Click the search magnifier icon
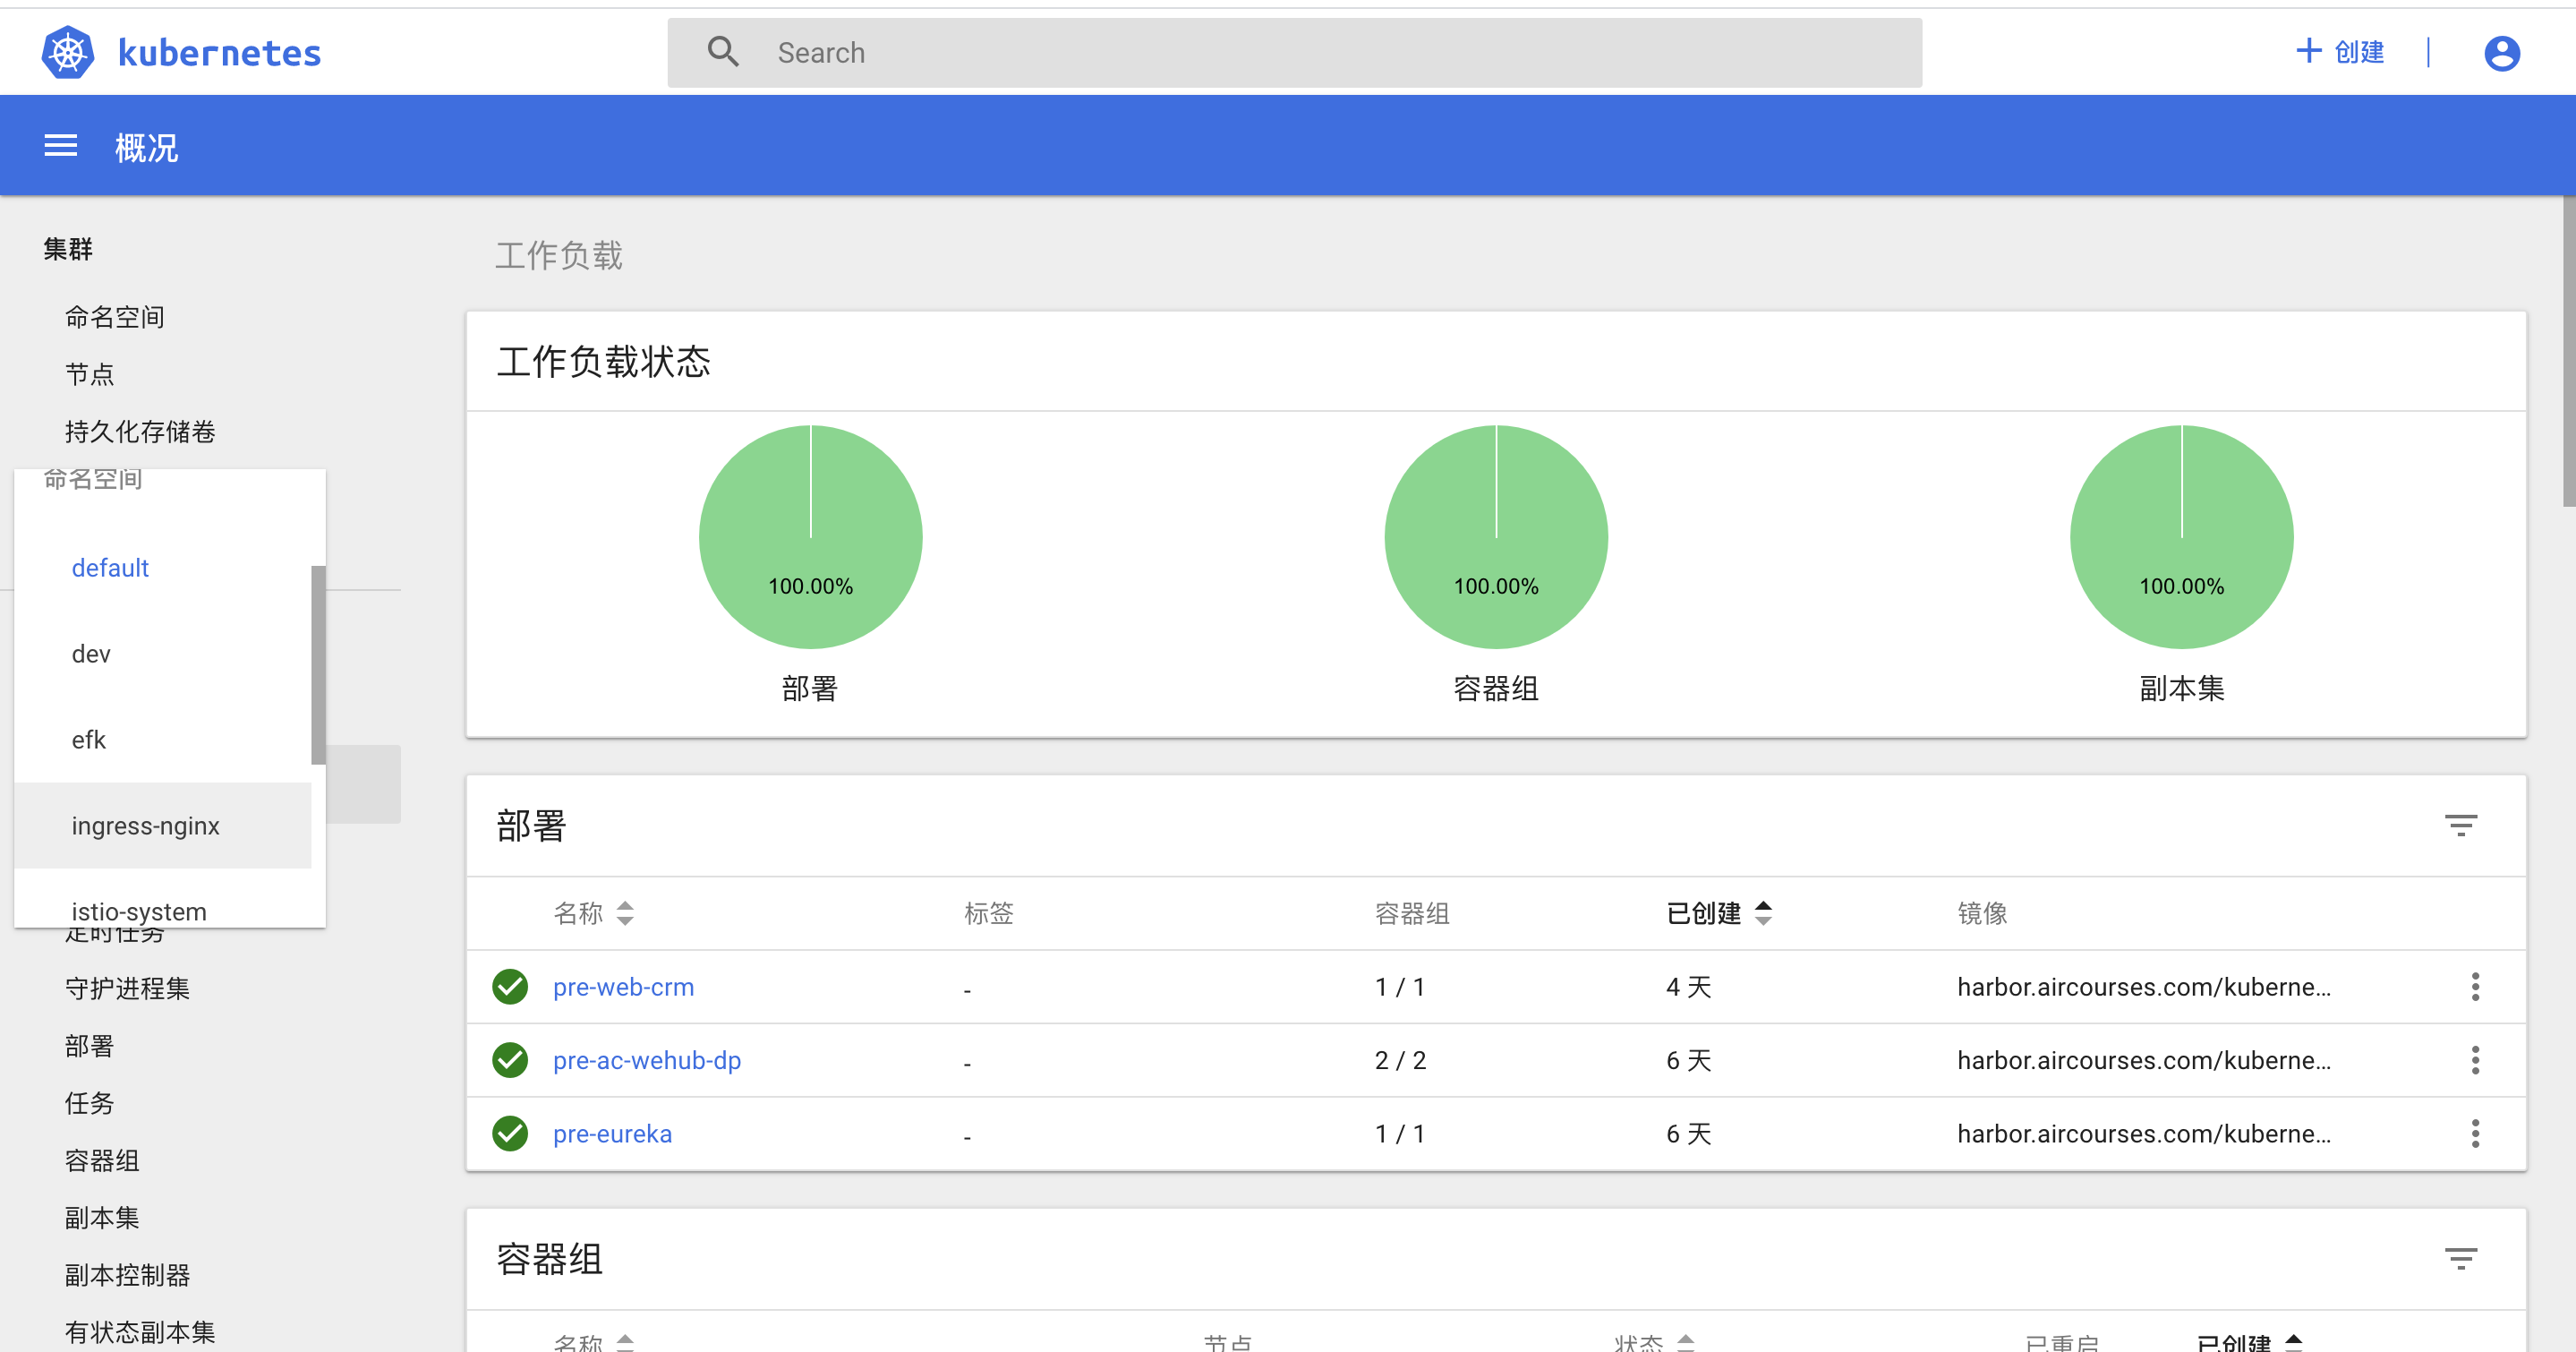This screenshot has height=1352, width=2576. click(723, 52)
